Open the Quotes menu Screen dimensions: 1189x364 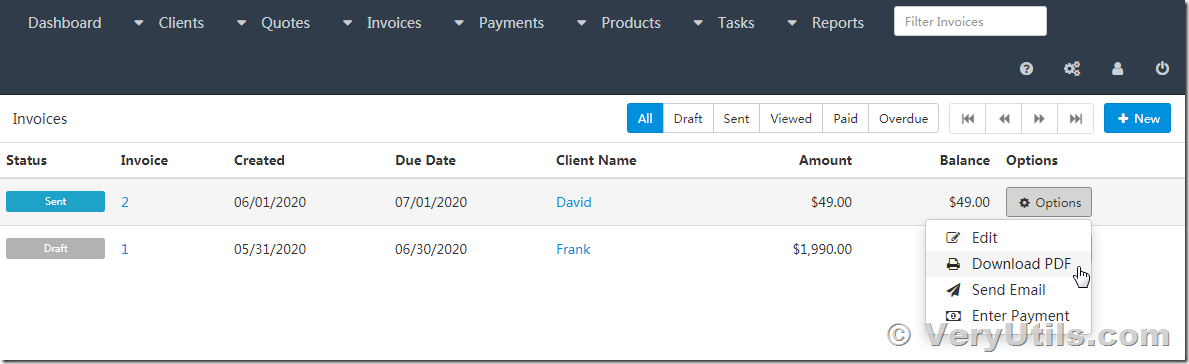(286, 23)
